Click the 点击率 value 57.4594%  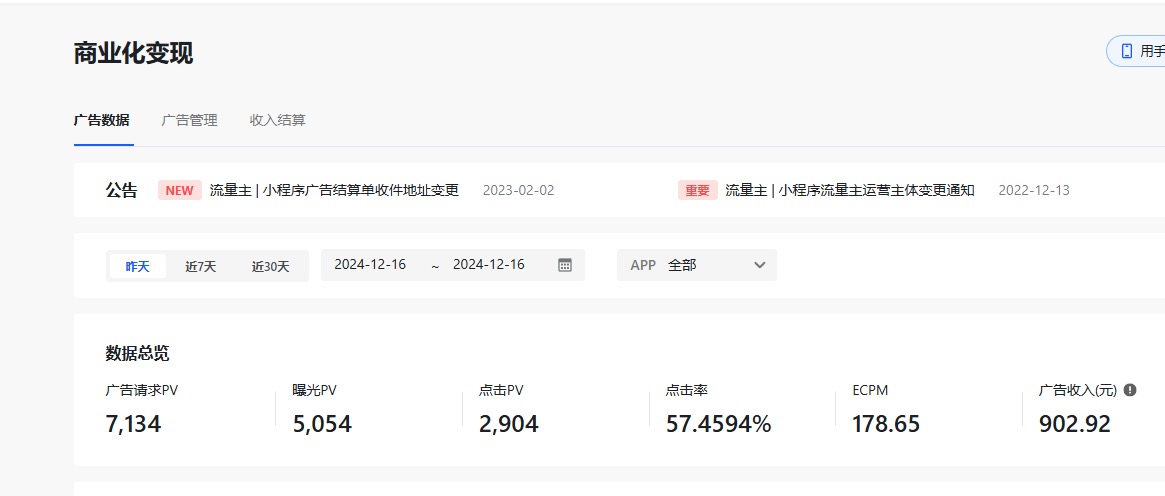[718, 424]
